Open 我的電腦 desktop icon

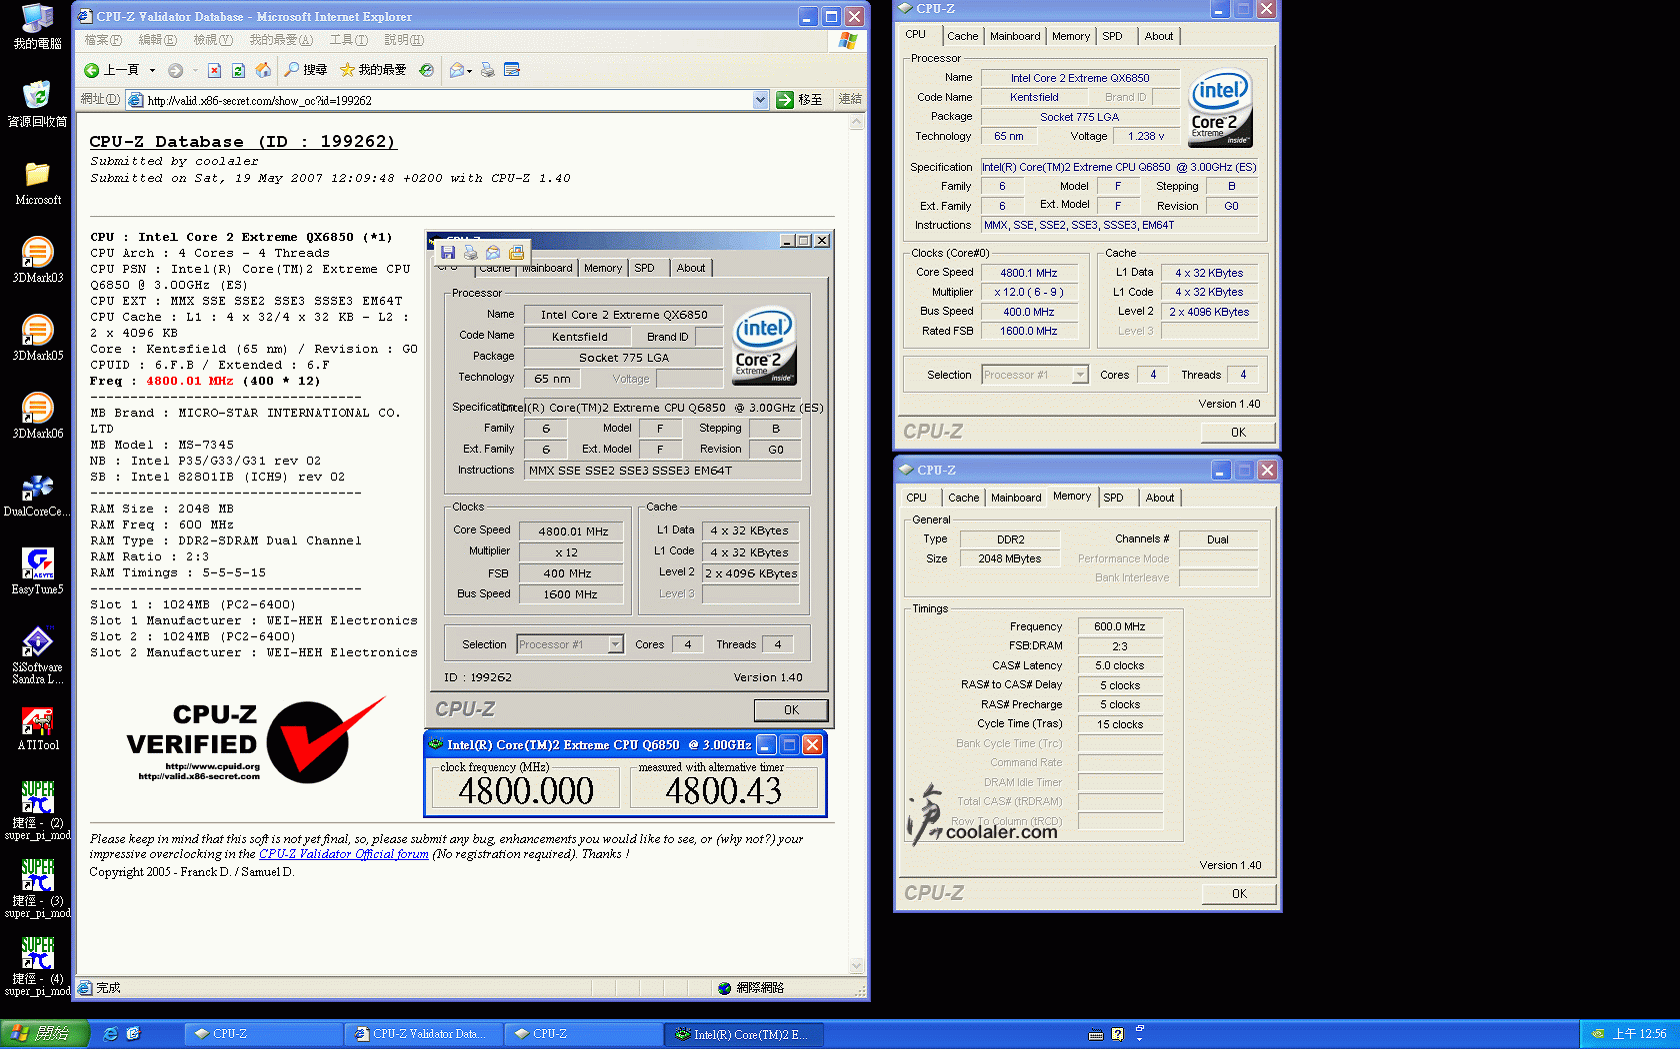pos(37,26)
